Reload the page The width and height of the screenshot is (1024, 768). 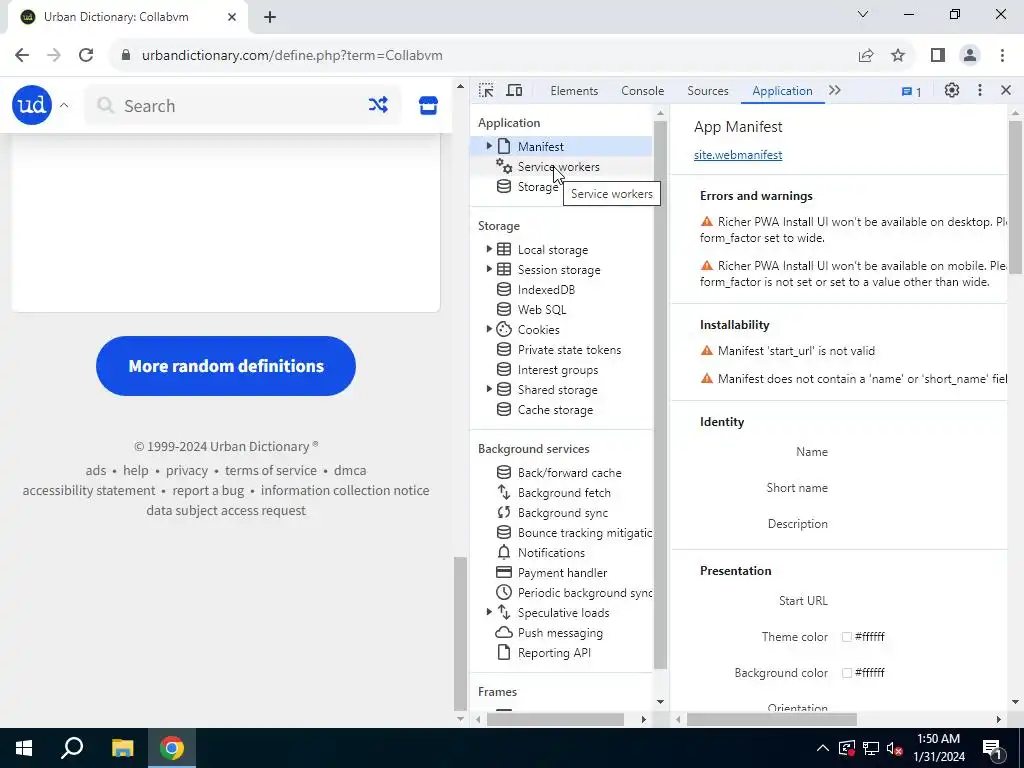tap(86, 55)
